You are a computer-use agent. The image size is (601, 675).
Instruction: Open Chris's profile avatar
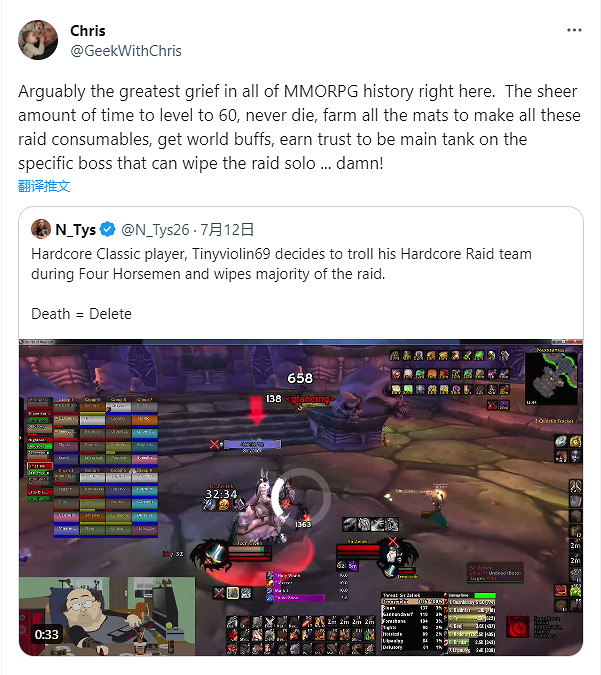tap(38, 40)
